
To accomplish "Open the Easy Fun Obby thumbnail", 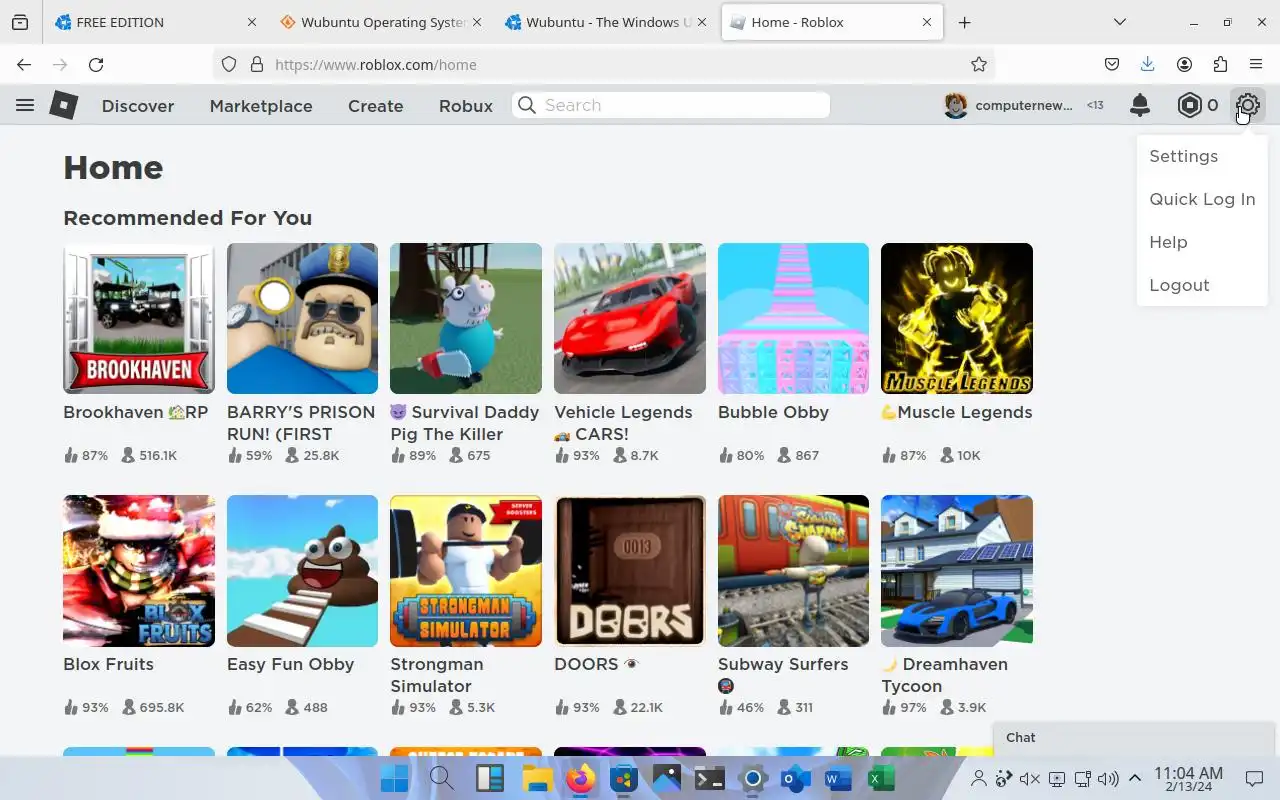I will point(302,571).
